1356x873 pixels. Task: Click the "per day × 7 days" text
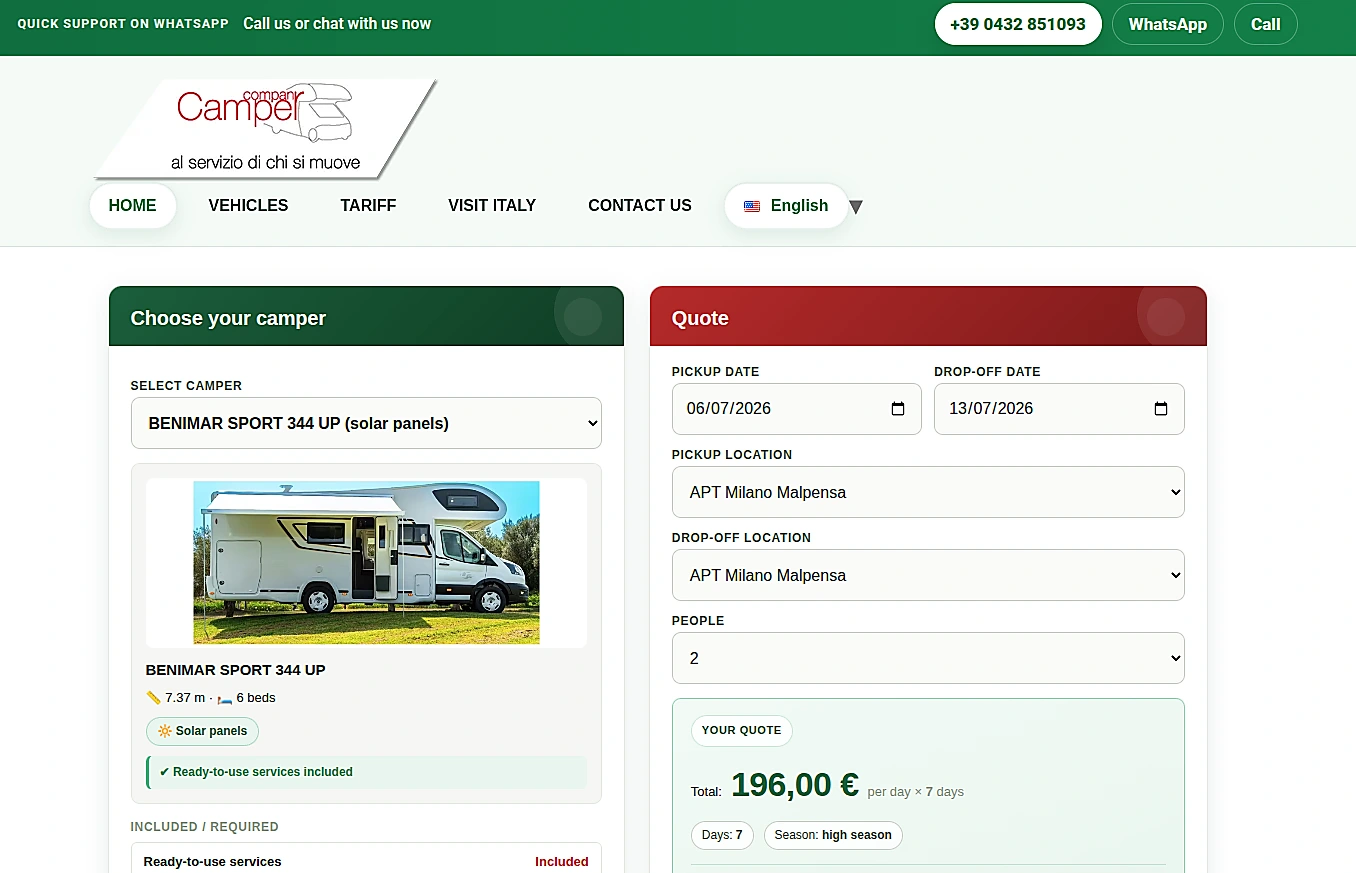[916, 792]
